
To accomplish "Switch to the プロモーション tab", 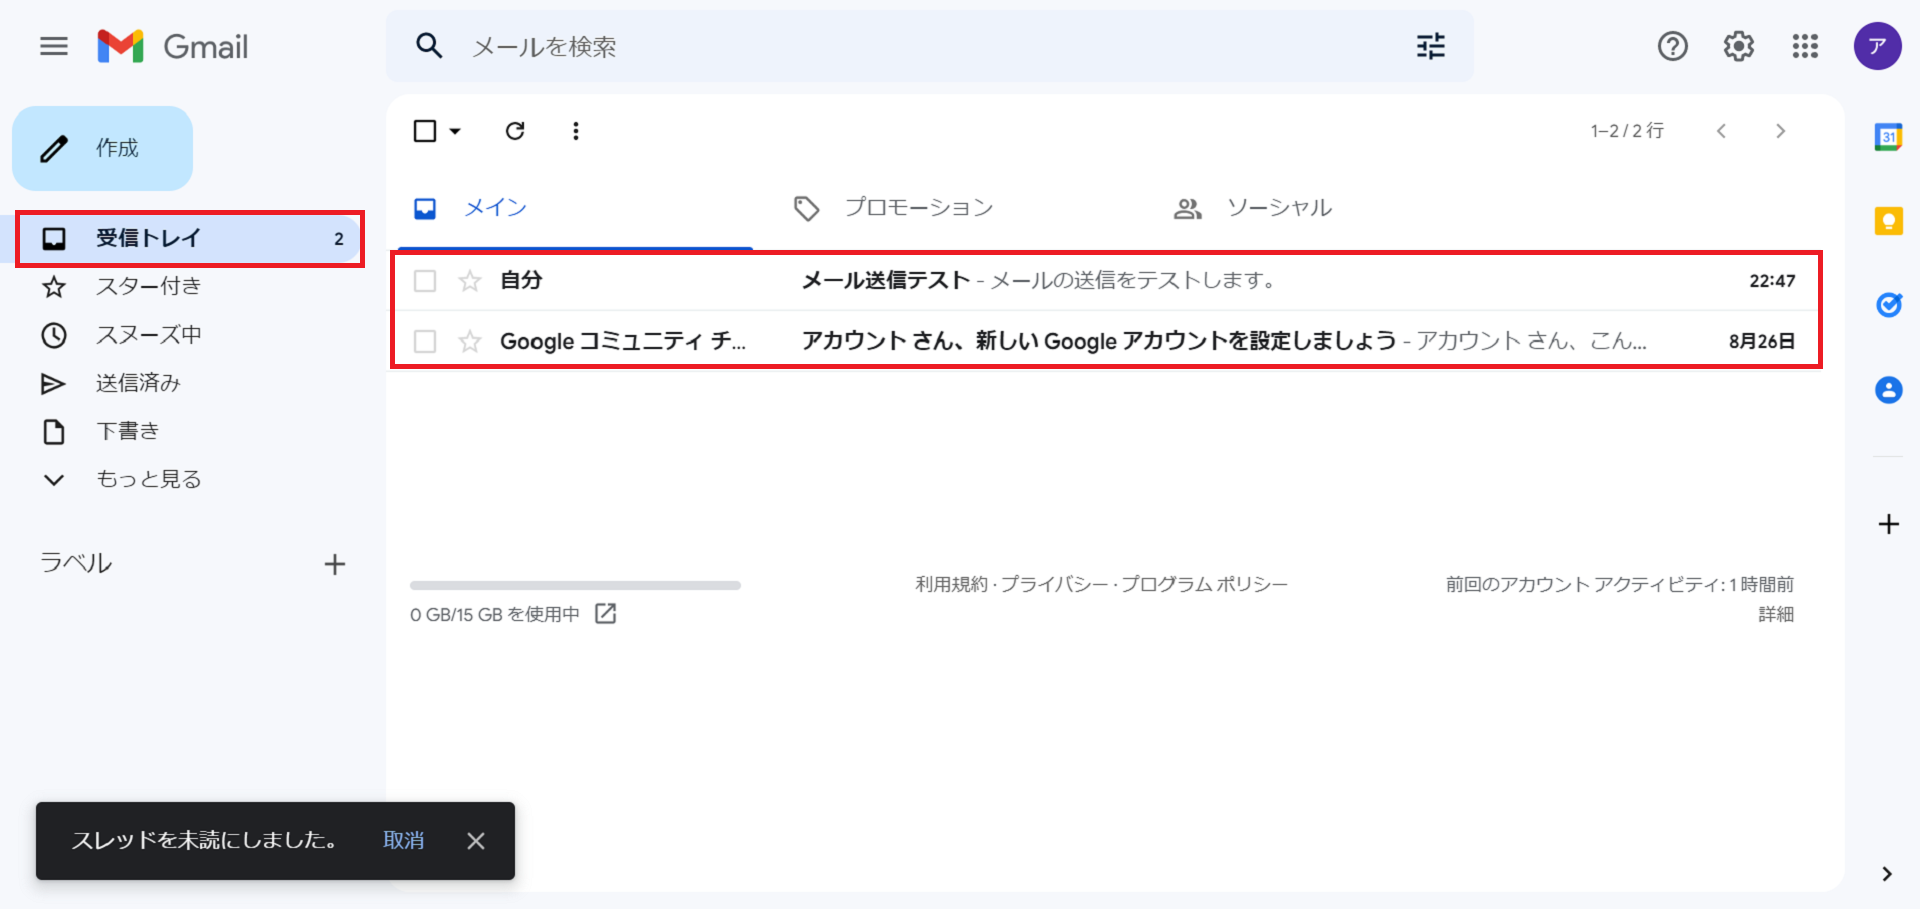I will pyautogui.click(x=918, y=207).
